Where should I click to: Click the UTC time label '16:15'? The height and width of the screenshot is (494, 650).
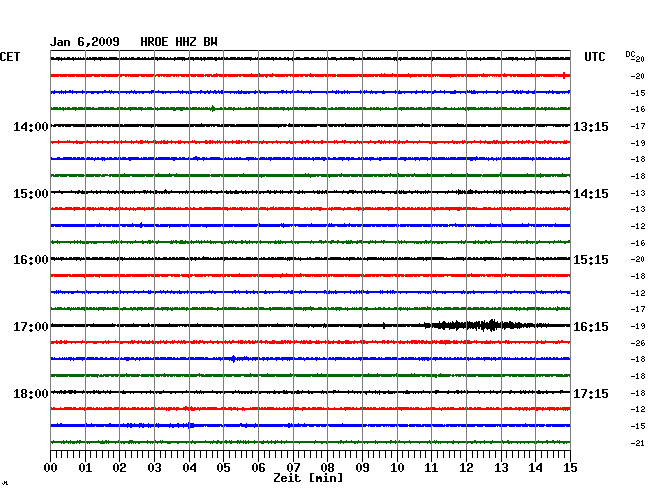(591, 327)
